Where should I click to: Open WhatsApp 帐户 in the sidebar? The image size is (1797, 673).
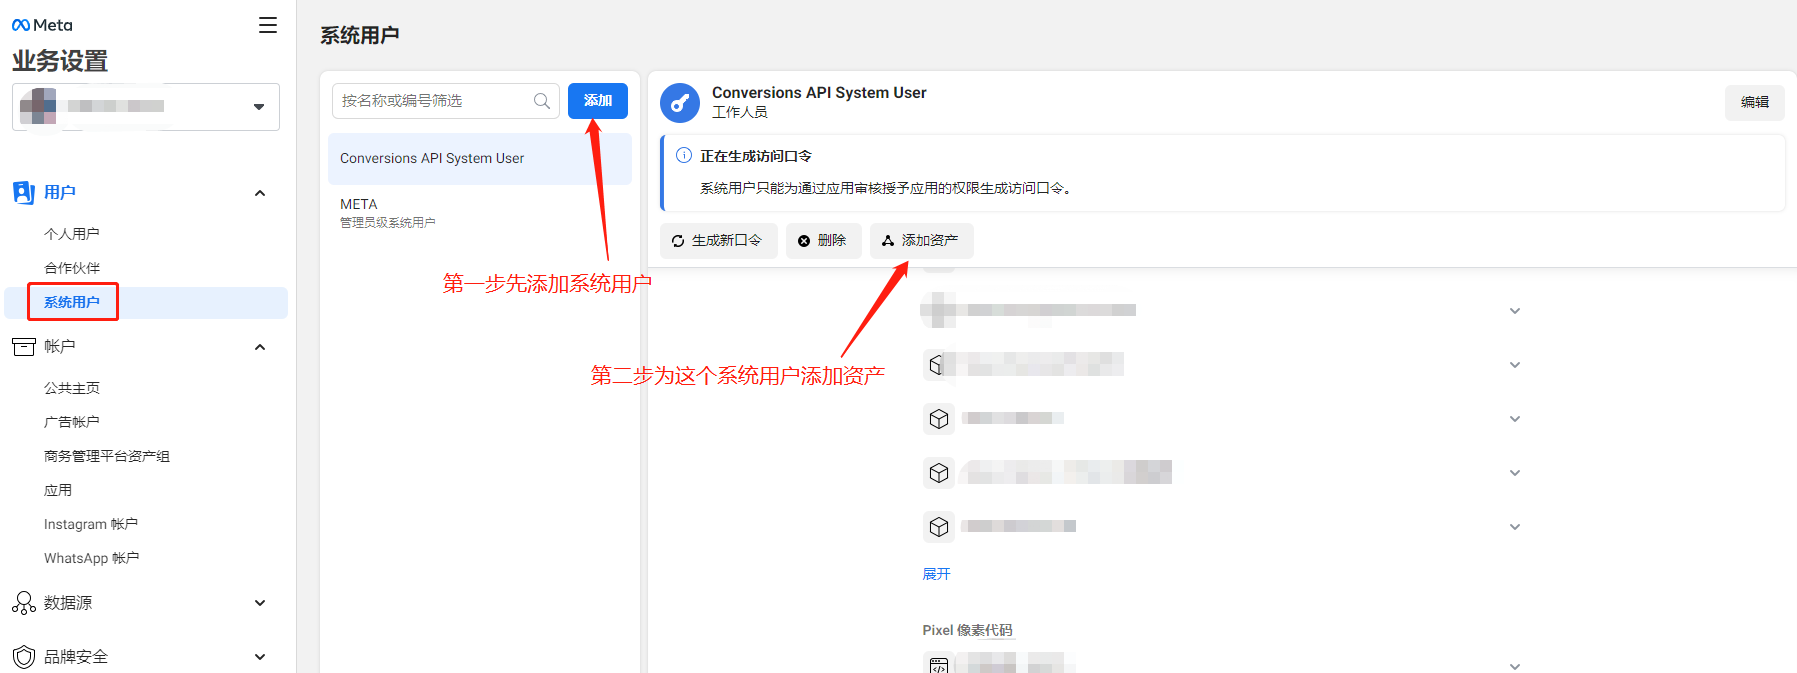(92, 558)
